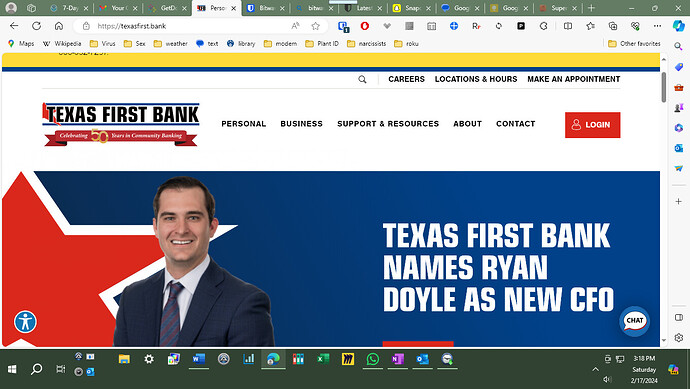690x389 pixels.
Task: Click the red LOGIN button
Action: click(592, 125)
